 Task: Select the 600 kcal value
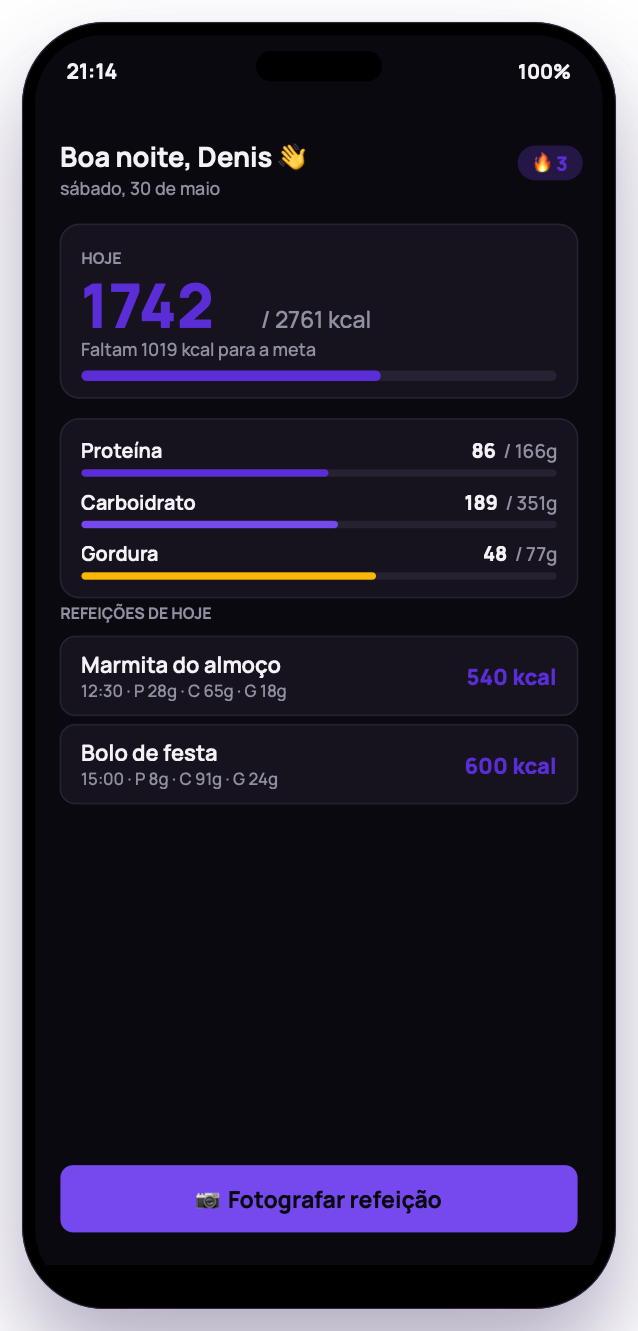(510, 766)
